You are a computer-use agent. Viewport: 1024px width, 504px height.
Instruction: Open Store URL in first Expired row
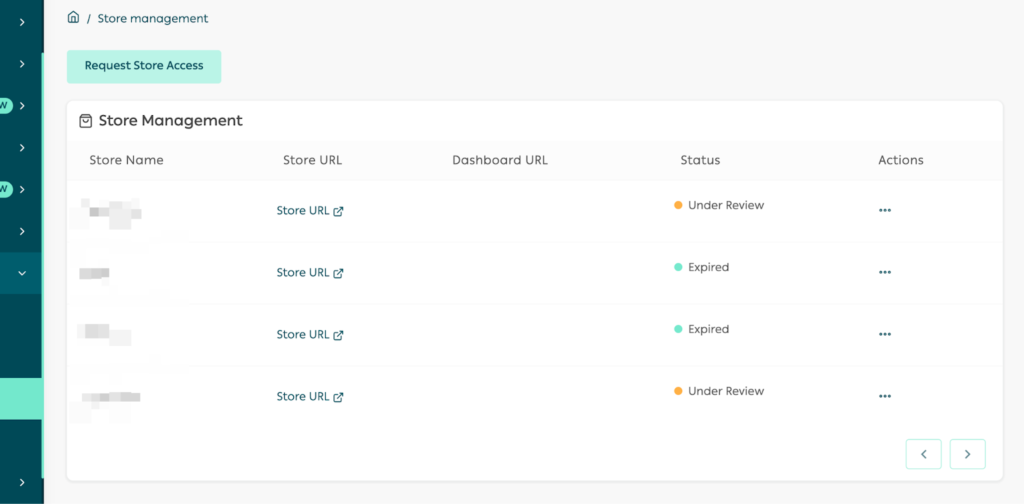[310, 273]
